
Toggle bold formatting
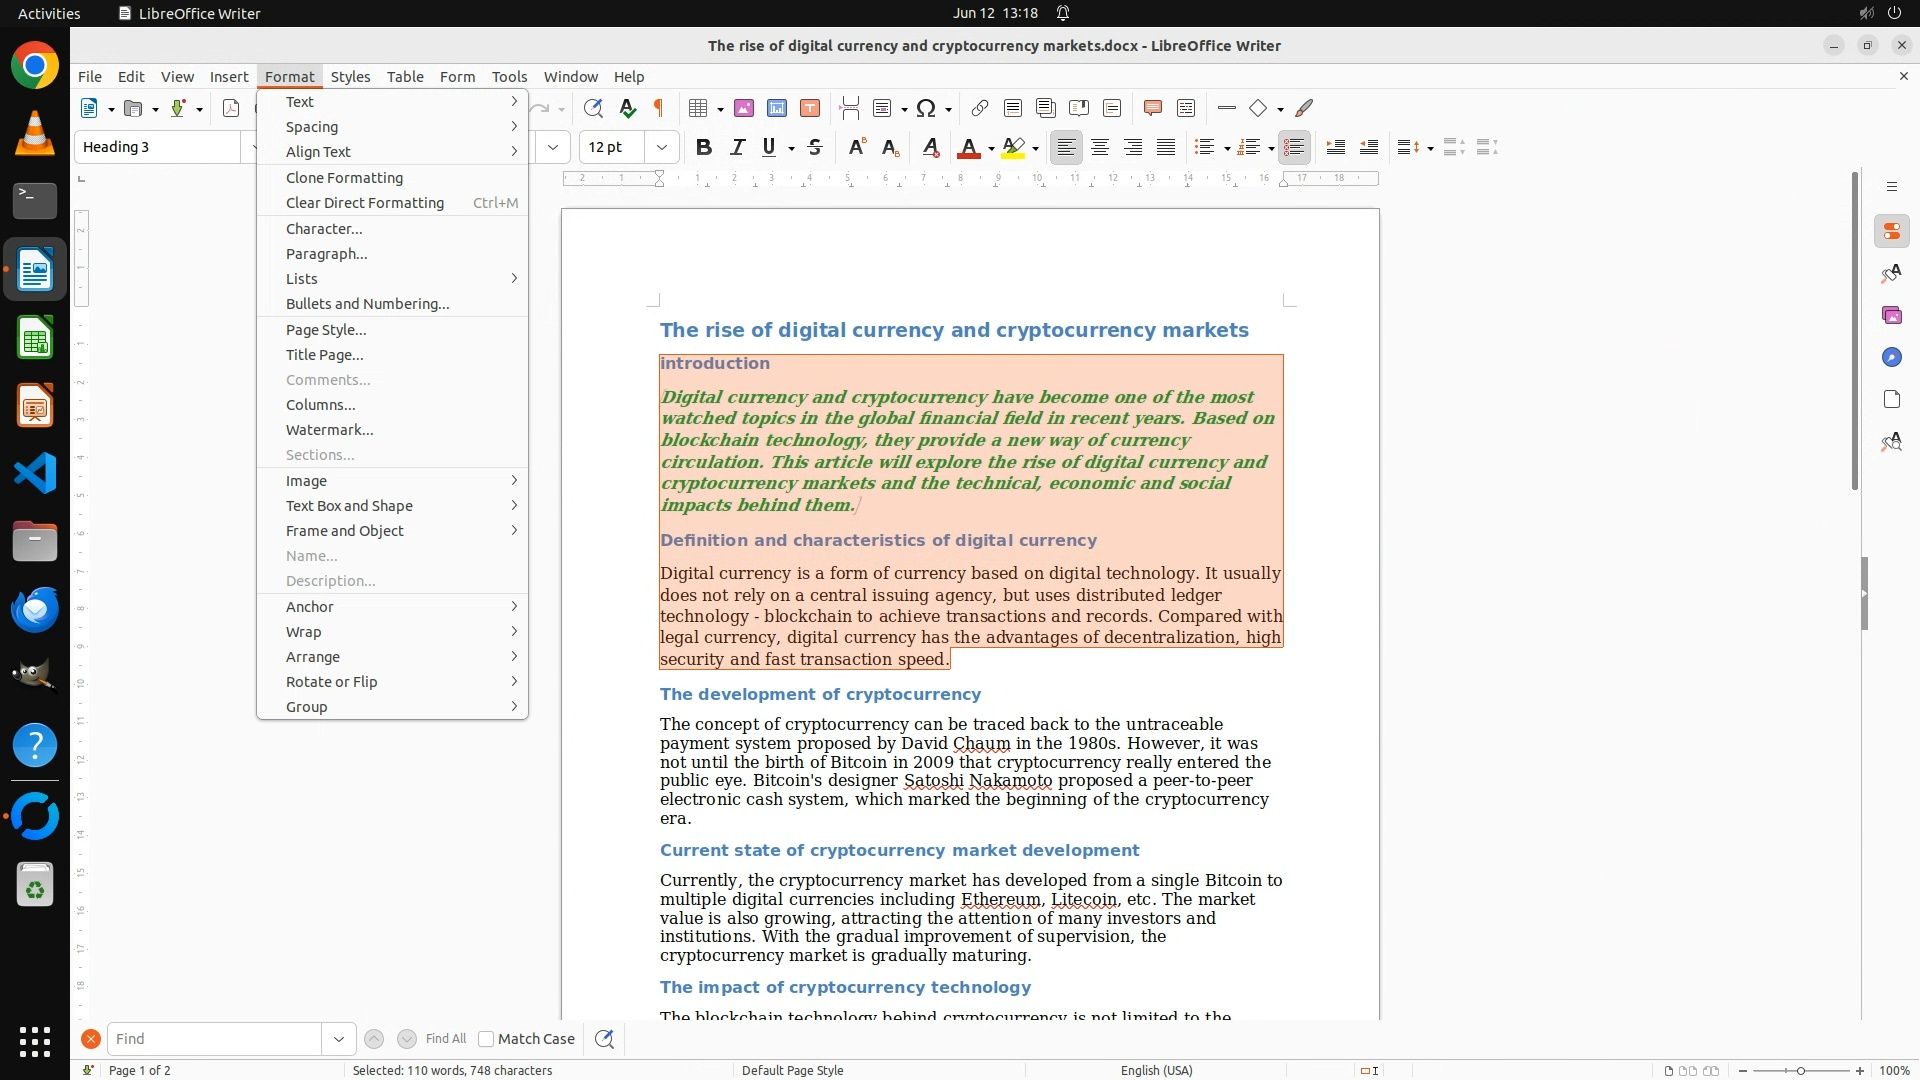click(x=704, y=148)
